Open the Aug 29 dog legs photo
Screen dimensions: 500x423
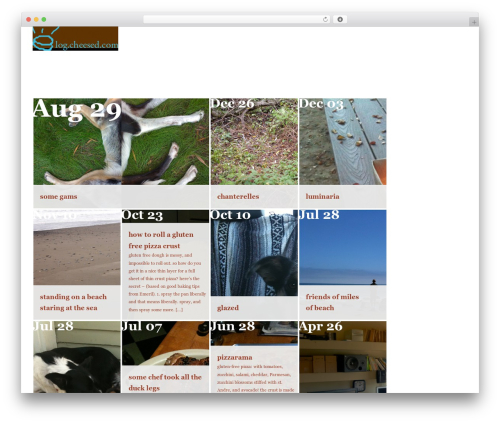point(121,141)
